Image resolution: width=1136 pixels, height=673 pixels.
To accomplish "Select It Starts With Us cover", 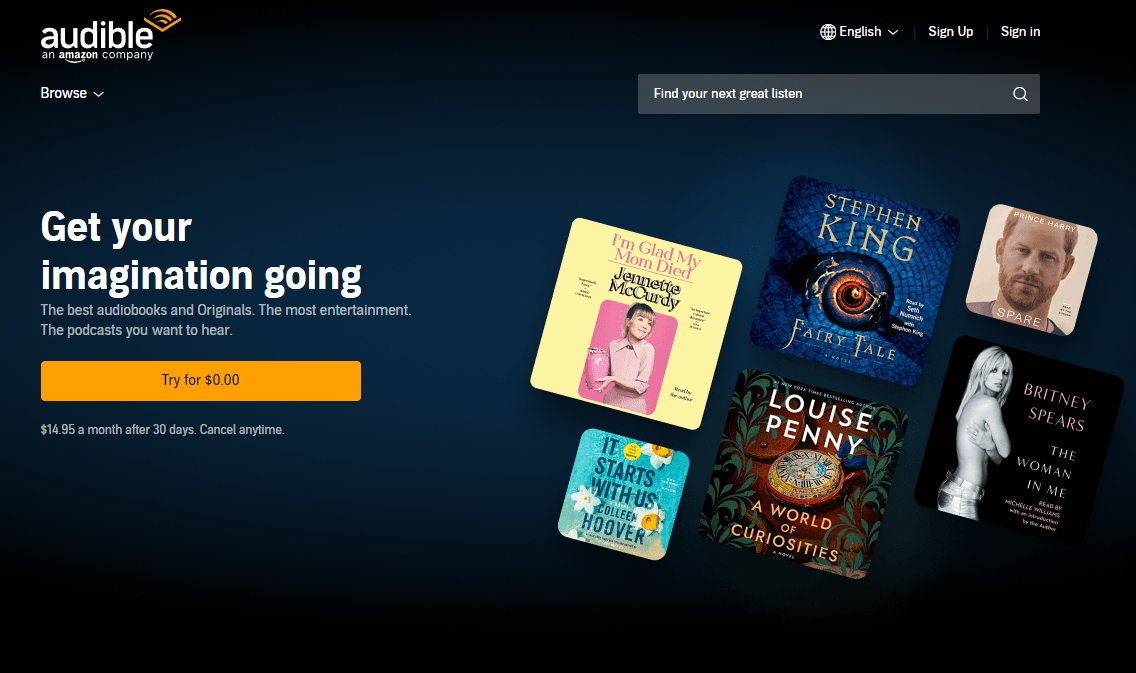I will coord(624,494).
